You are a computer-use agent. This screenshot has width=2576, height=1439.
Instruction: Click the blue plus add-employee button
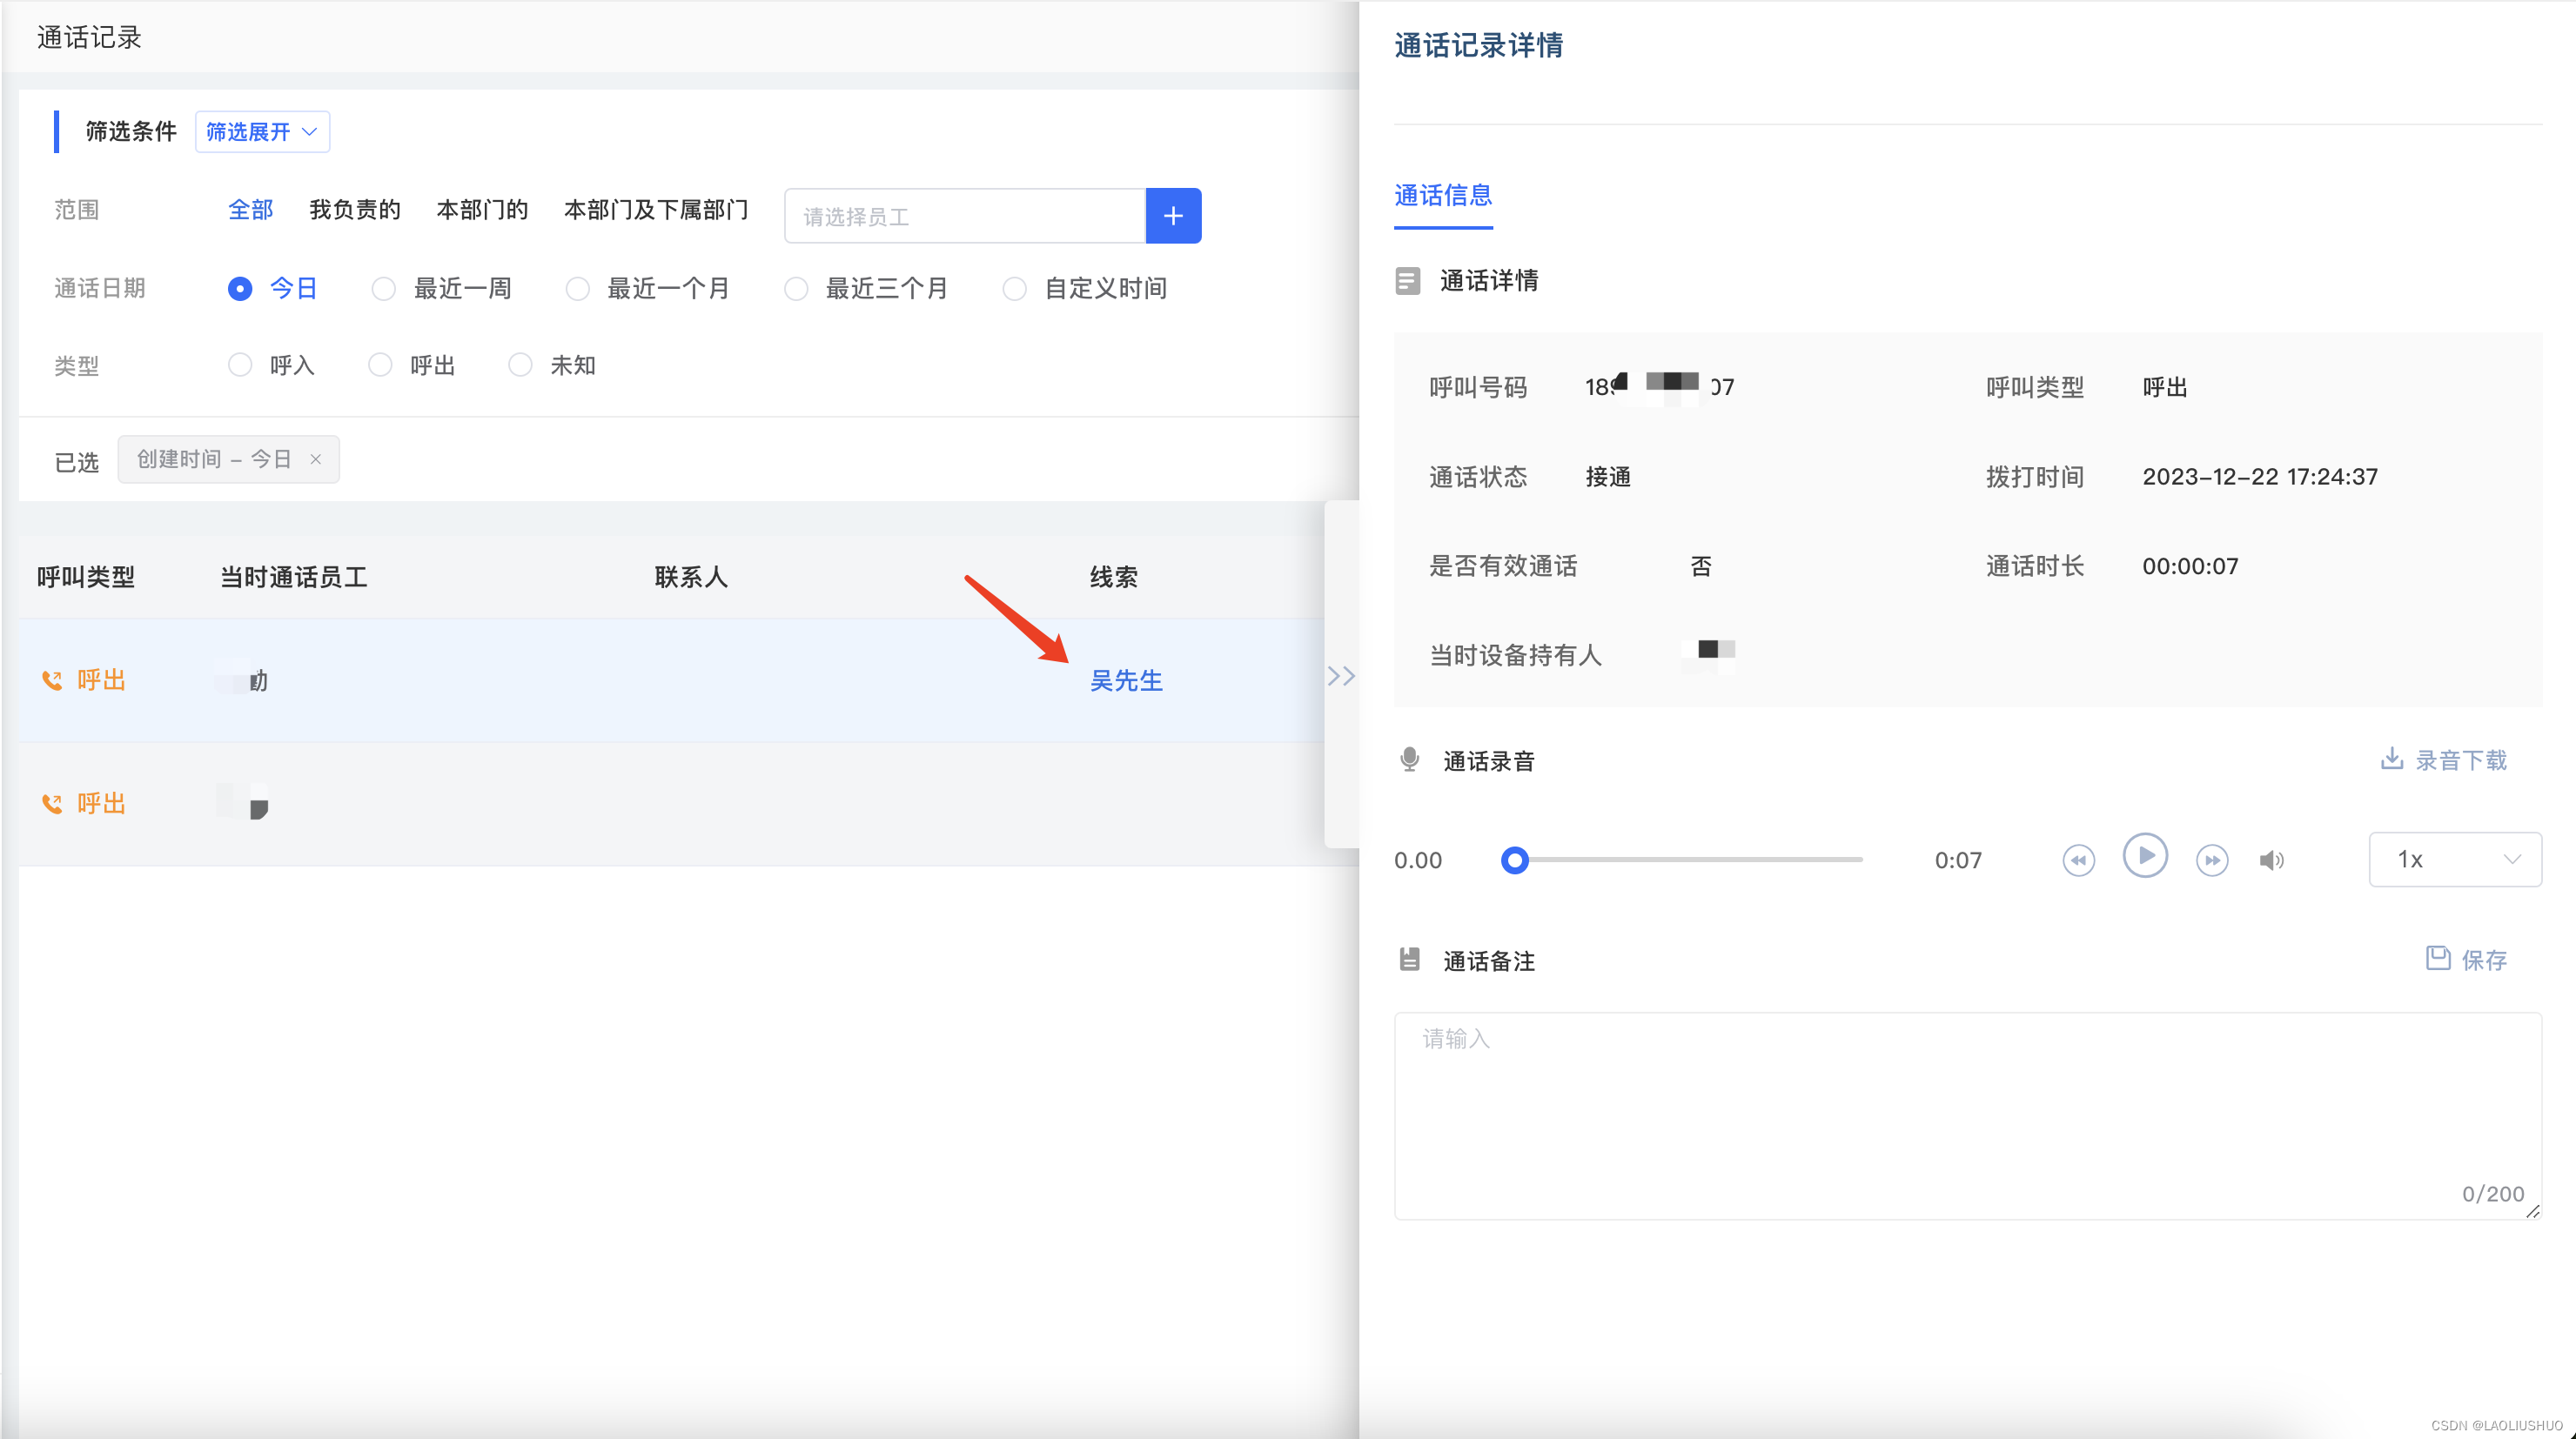click(1173, 216)
